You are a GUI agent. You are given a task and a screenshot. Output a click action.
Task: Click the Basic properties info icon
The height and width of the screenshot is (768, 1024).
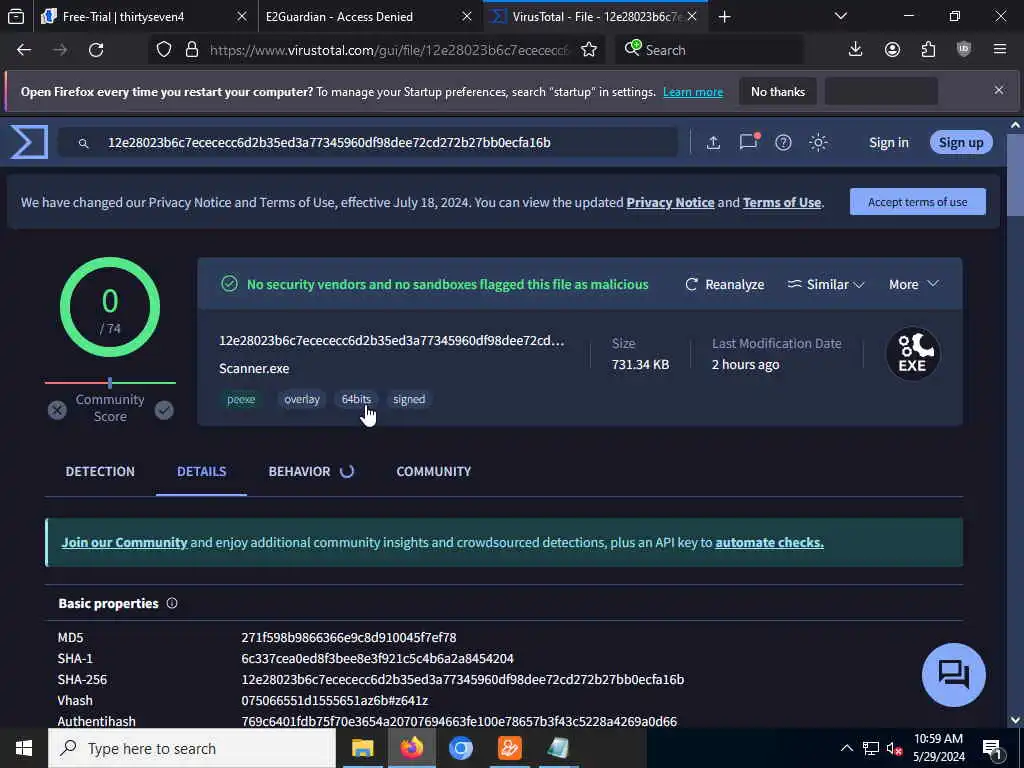pyautogui.click(x=172, y=603)
